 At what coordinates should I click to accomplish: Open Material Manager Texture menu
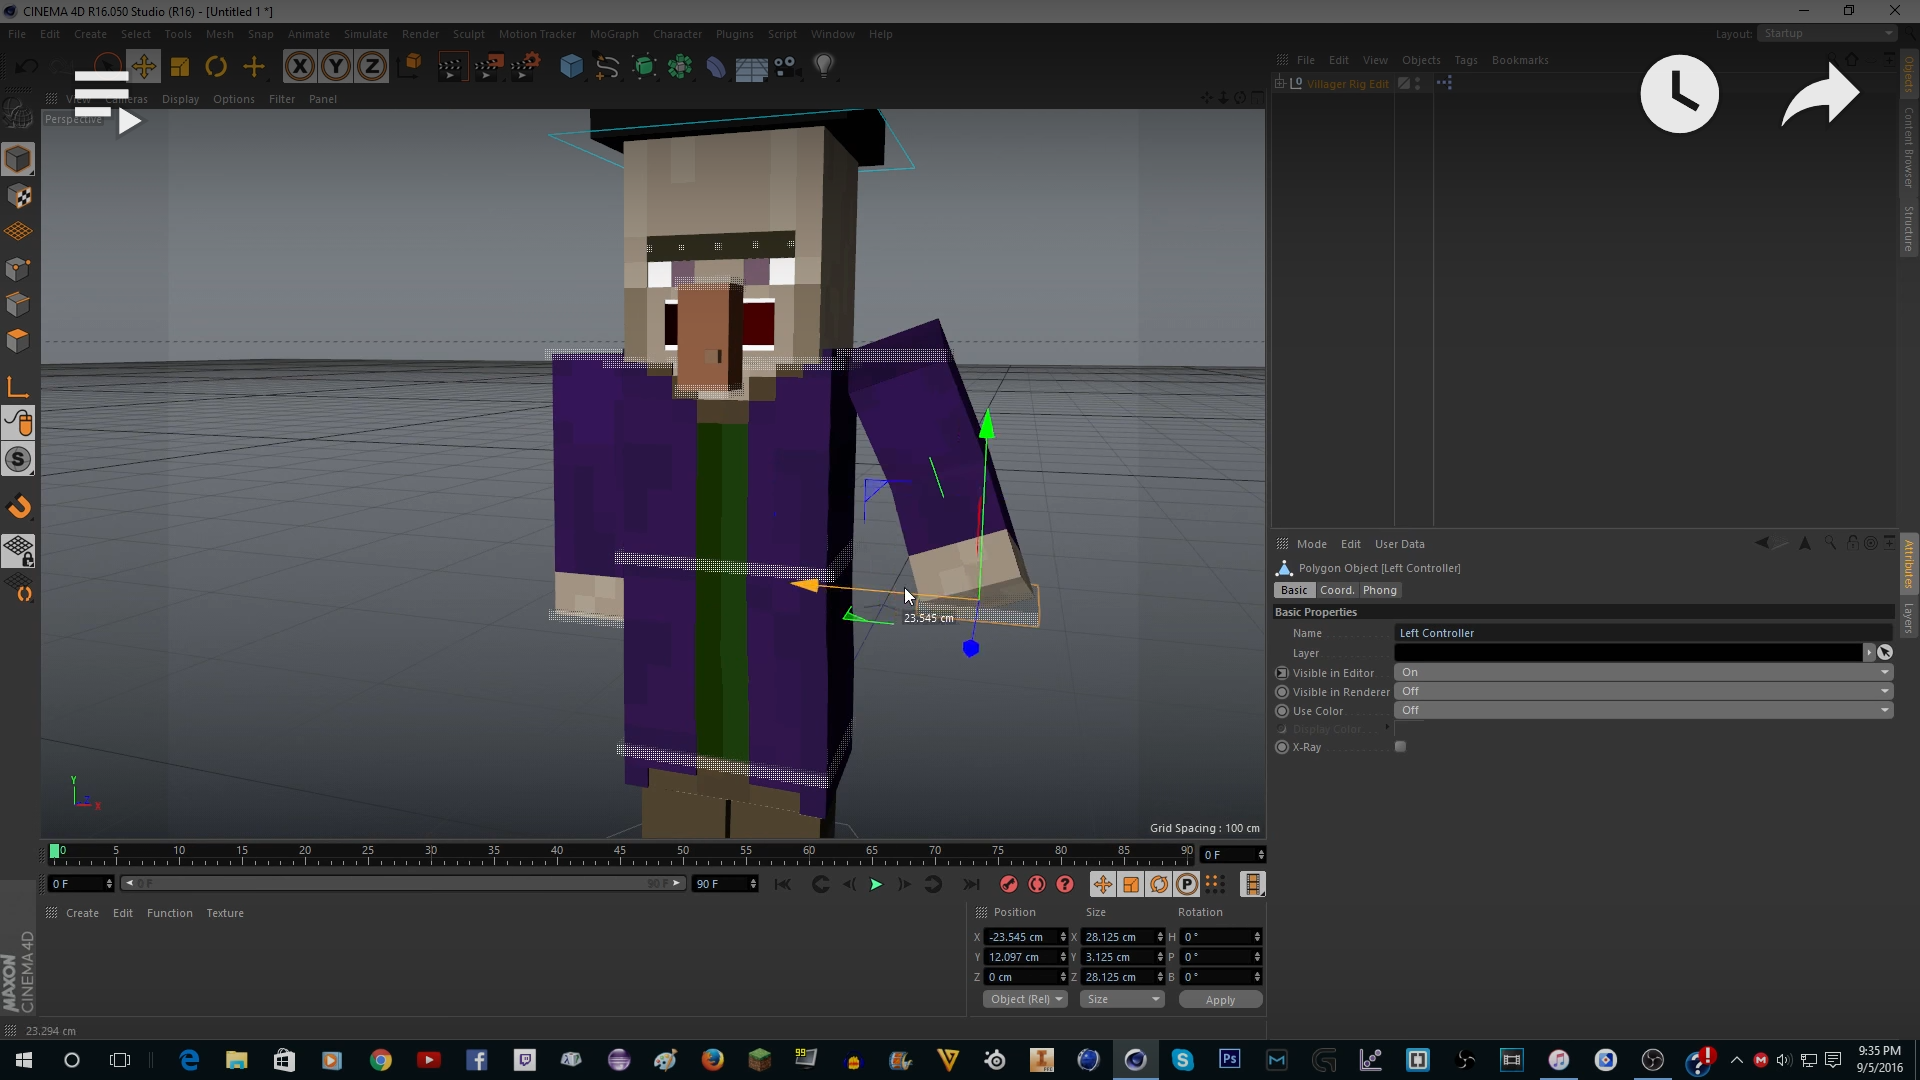pyautogui.click(x=225, y=913)
